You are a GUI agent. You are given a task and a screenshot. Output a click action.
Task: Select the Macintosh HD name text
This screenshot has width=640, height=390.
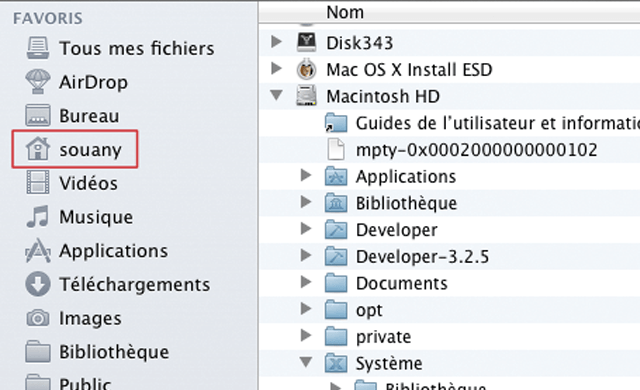click(383, 97)
